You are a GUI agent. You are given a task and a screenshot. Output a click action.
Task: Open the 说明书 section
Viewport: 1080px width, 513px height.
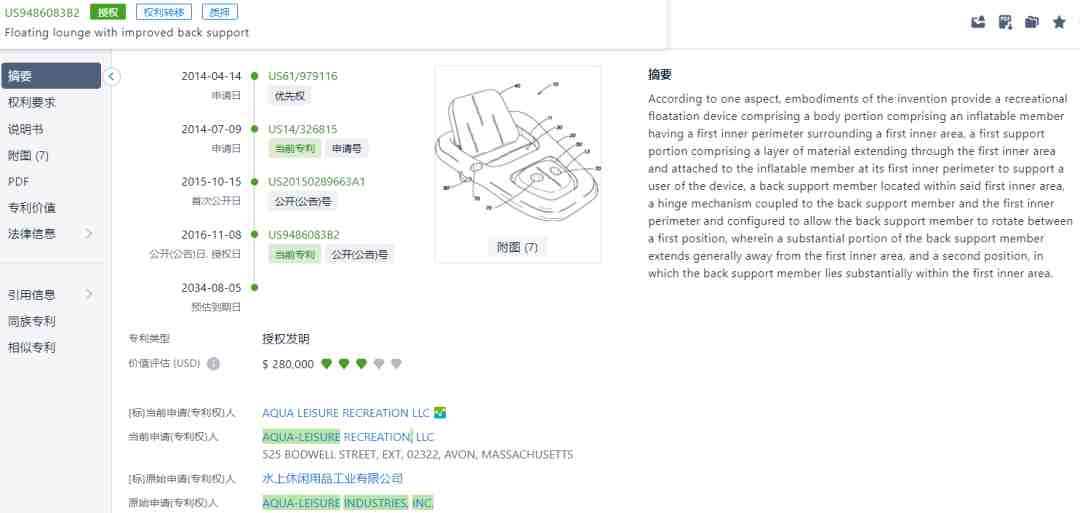click(25, 129)
